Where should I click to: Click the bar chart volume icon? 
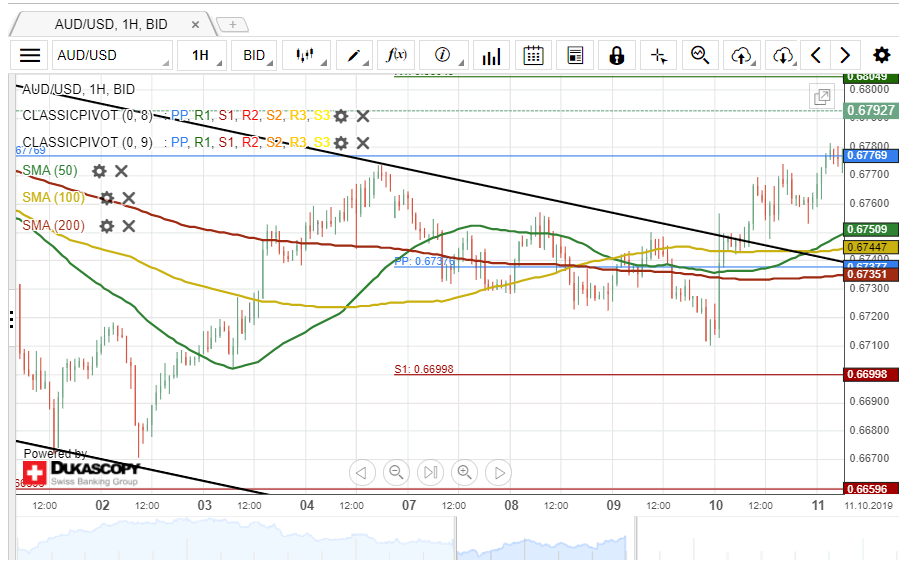coord(491,56)
